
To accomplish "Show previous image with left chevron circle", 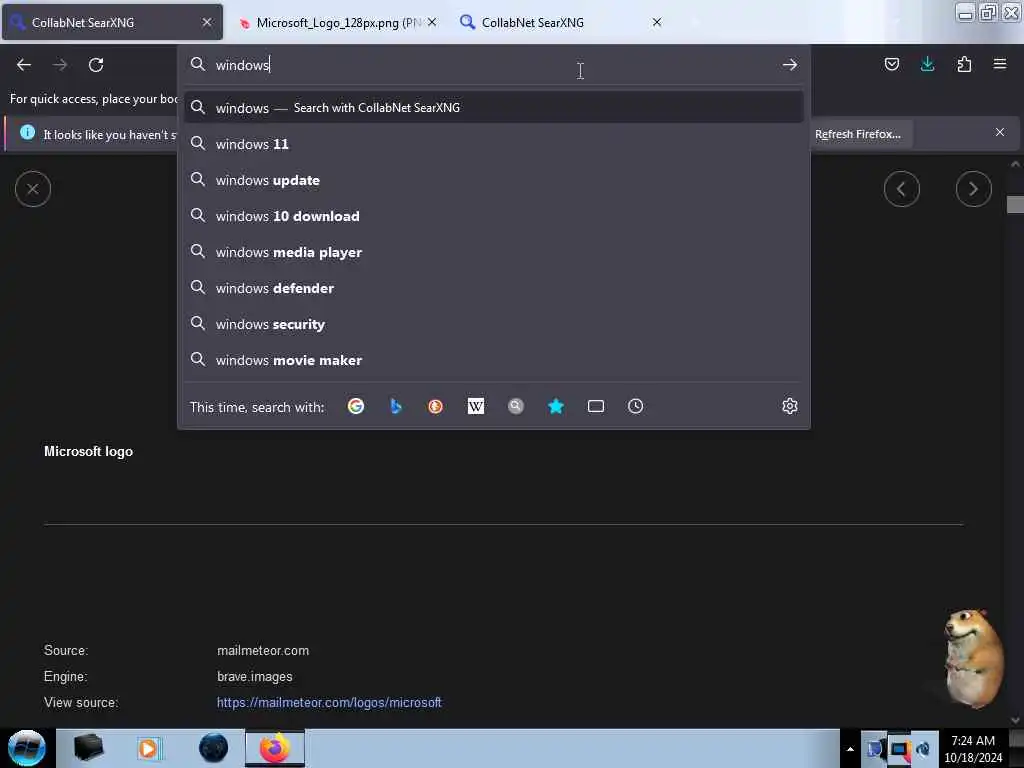I will [902, 189].
